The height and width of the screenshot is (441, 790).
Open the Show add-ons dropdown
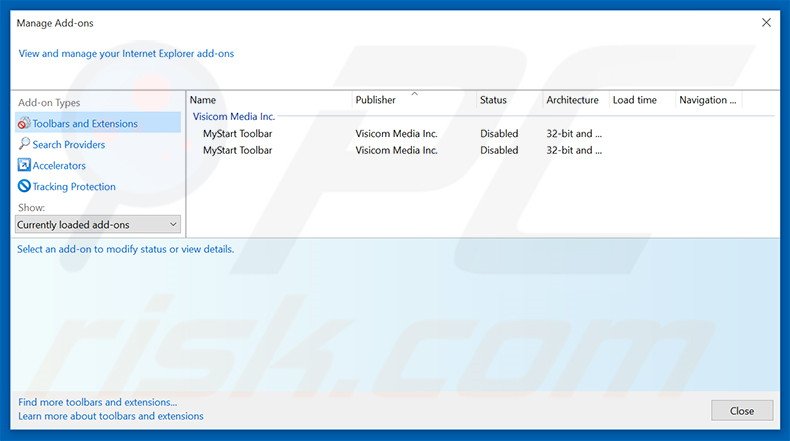(98, 225)
